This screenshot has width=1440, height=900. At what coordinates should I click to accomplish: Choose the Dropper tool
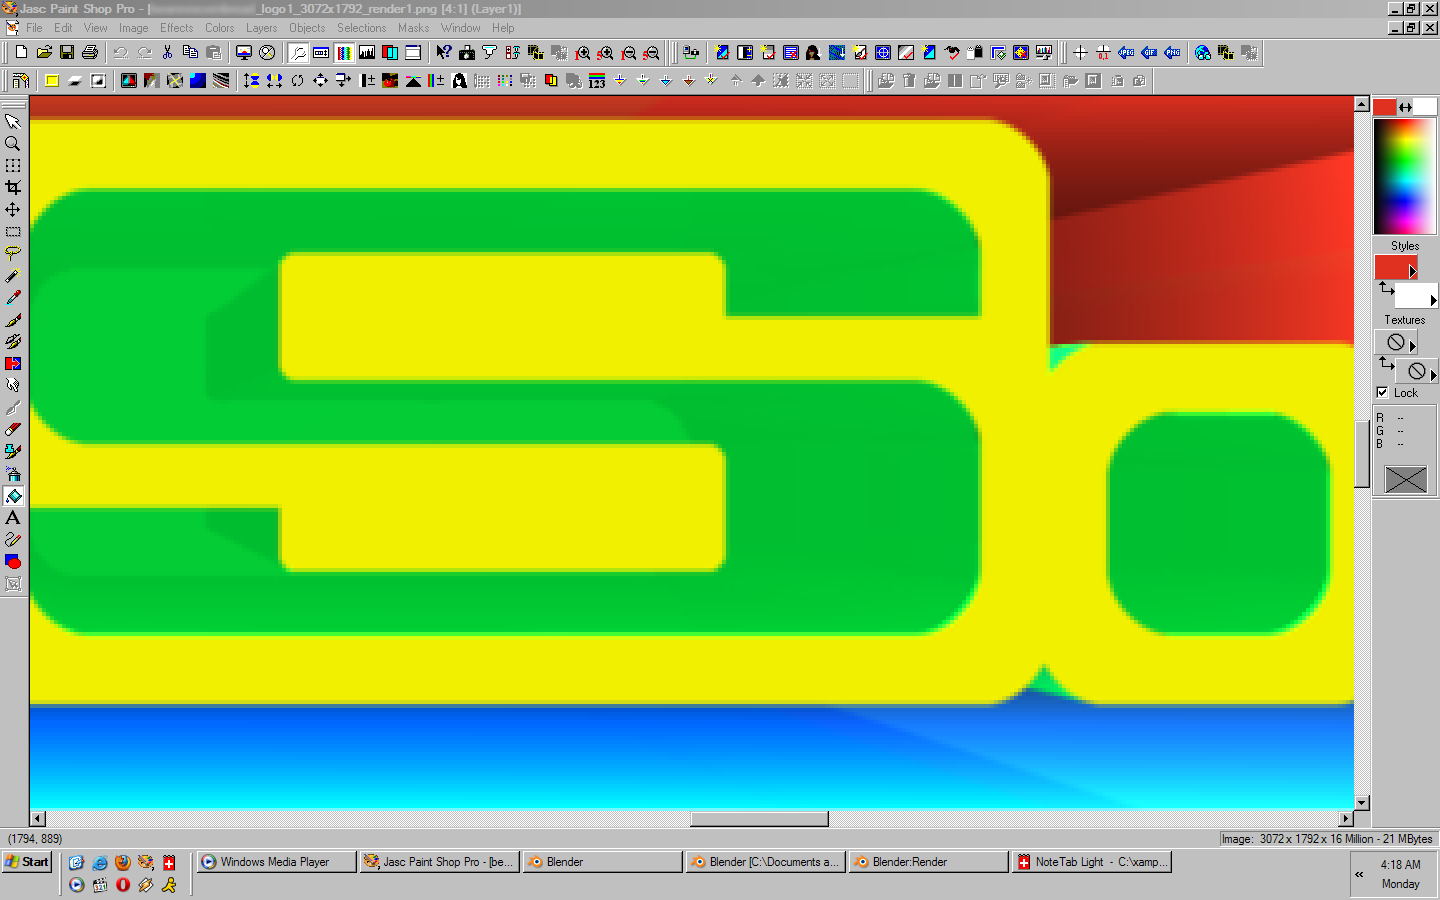coord(13,298)
